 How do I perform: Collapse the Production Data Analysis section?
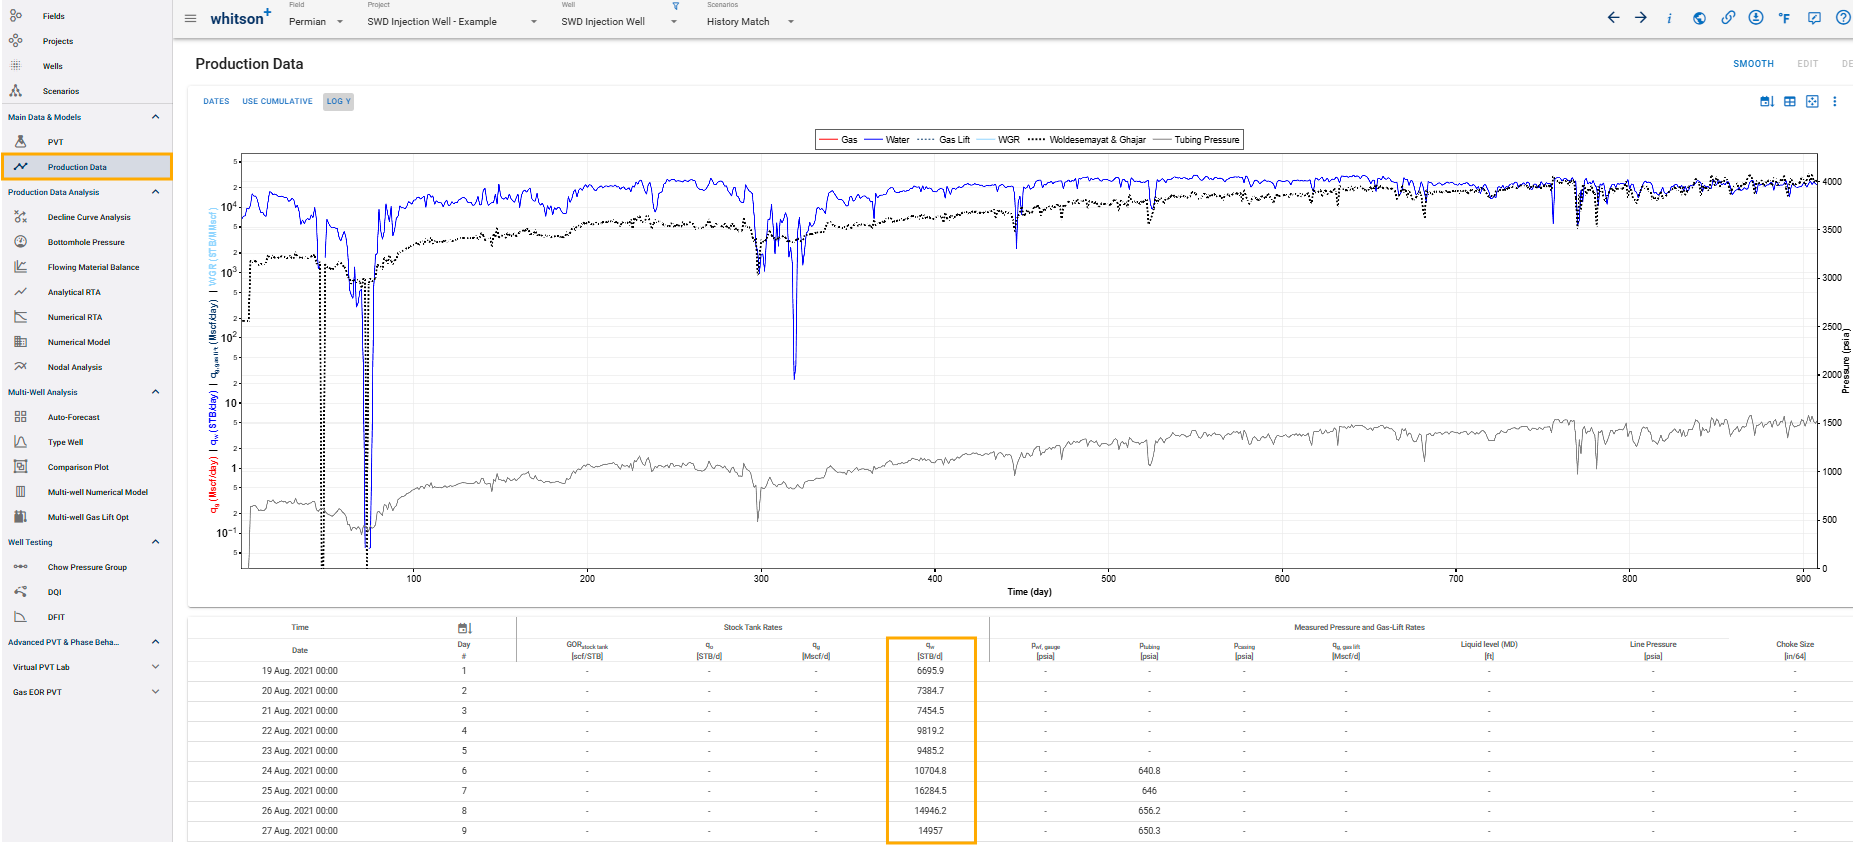(x=155, y=192)
